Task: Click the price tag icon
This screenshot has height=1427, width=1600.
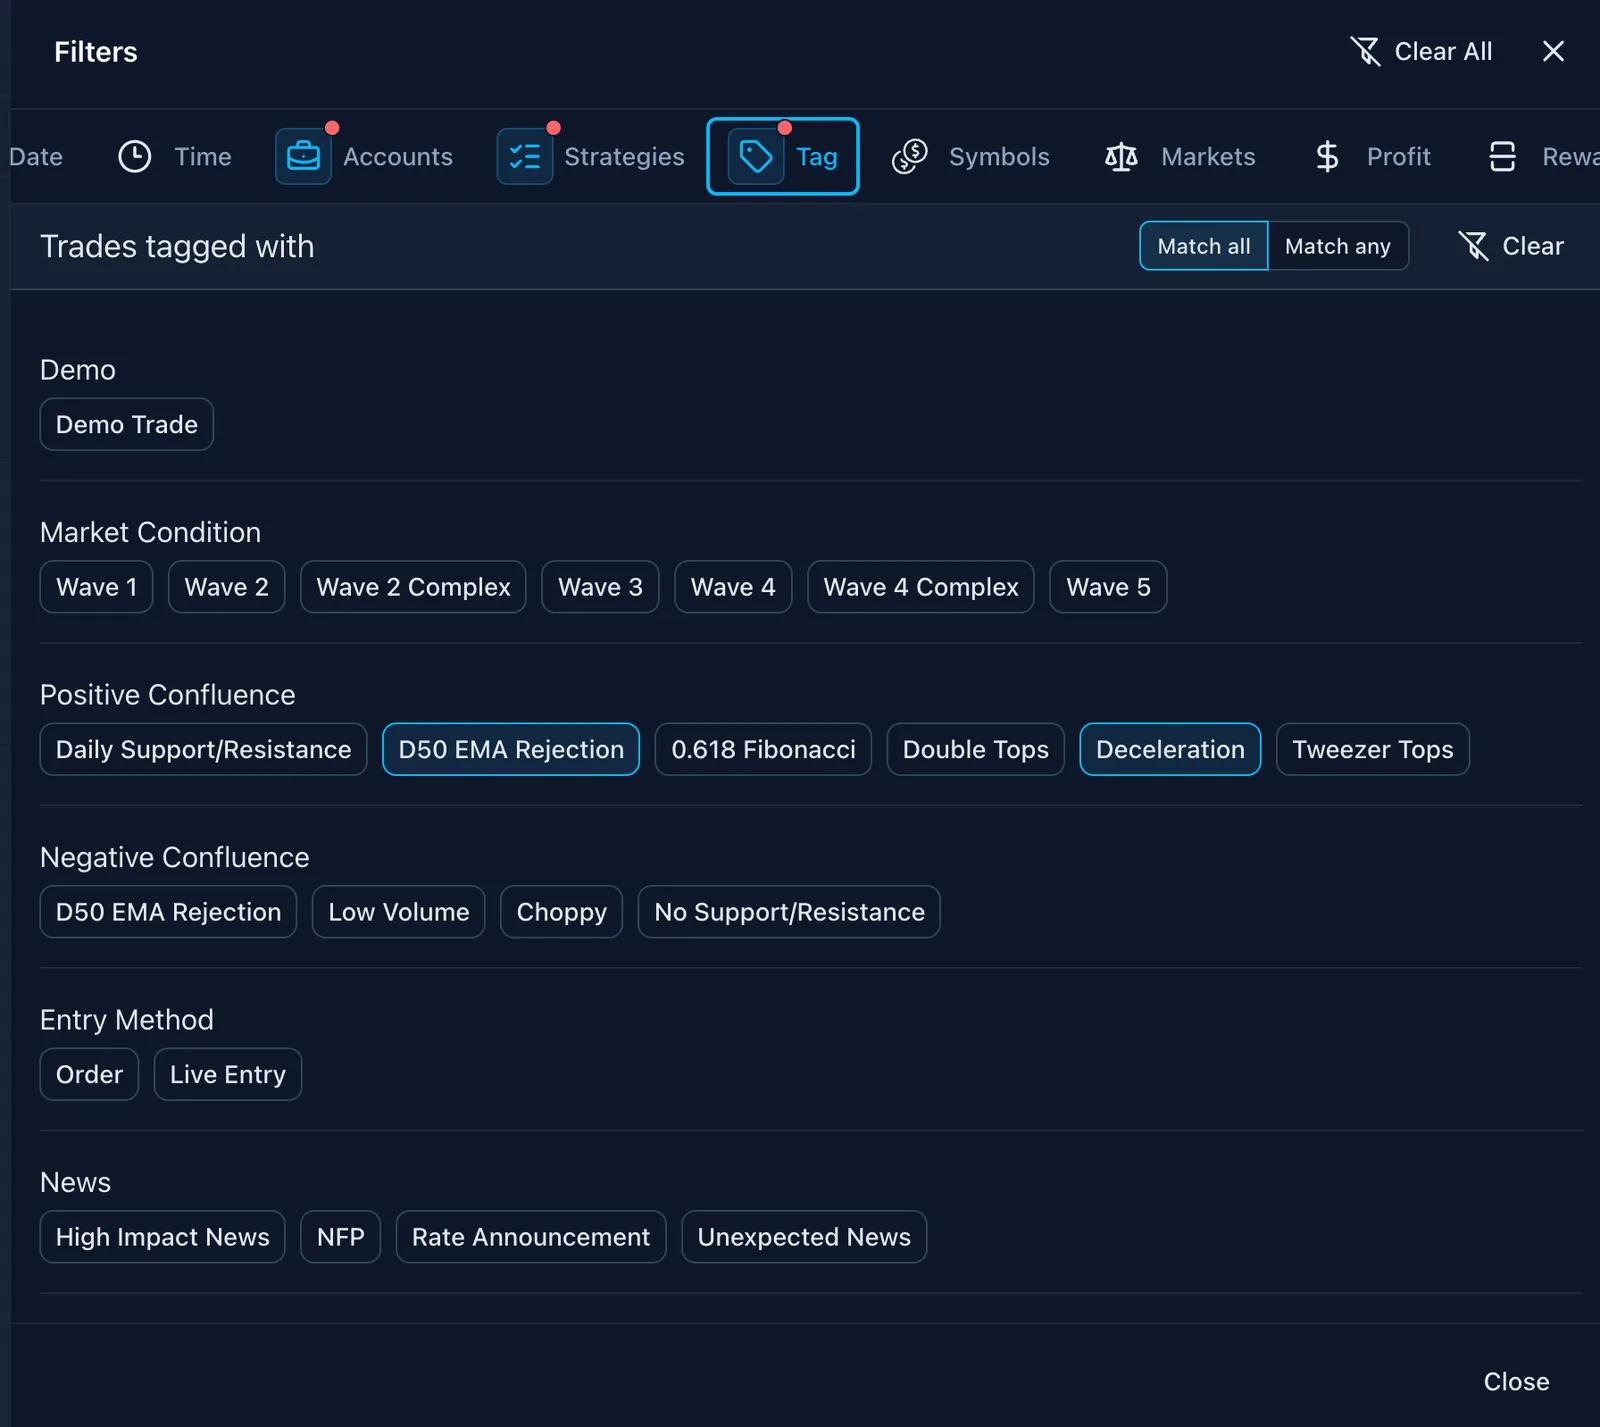Action: tap(756, 156)
